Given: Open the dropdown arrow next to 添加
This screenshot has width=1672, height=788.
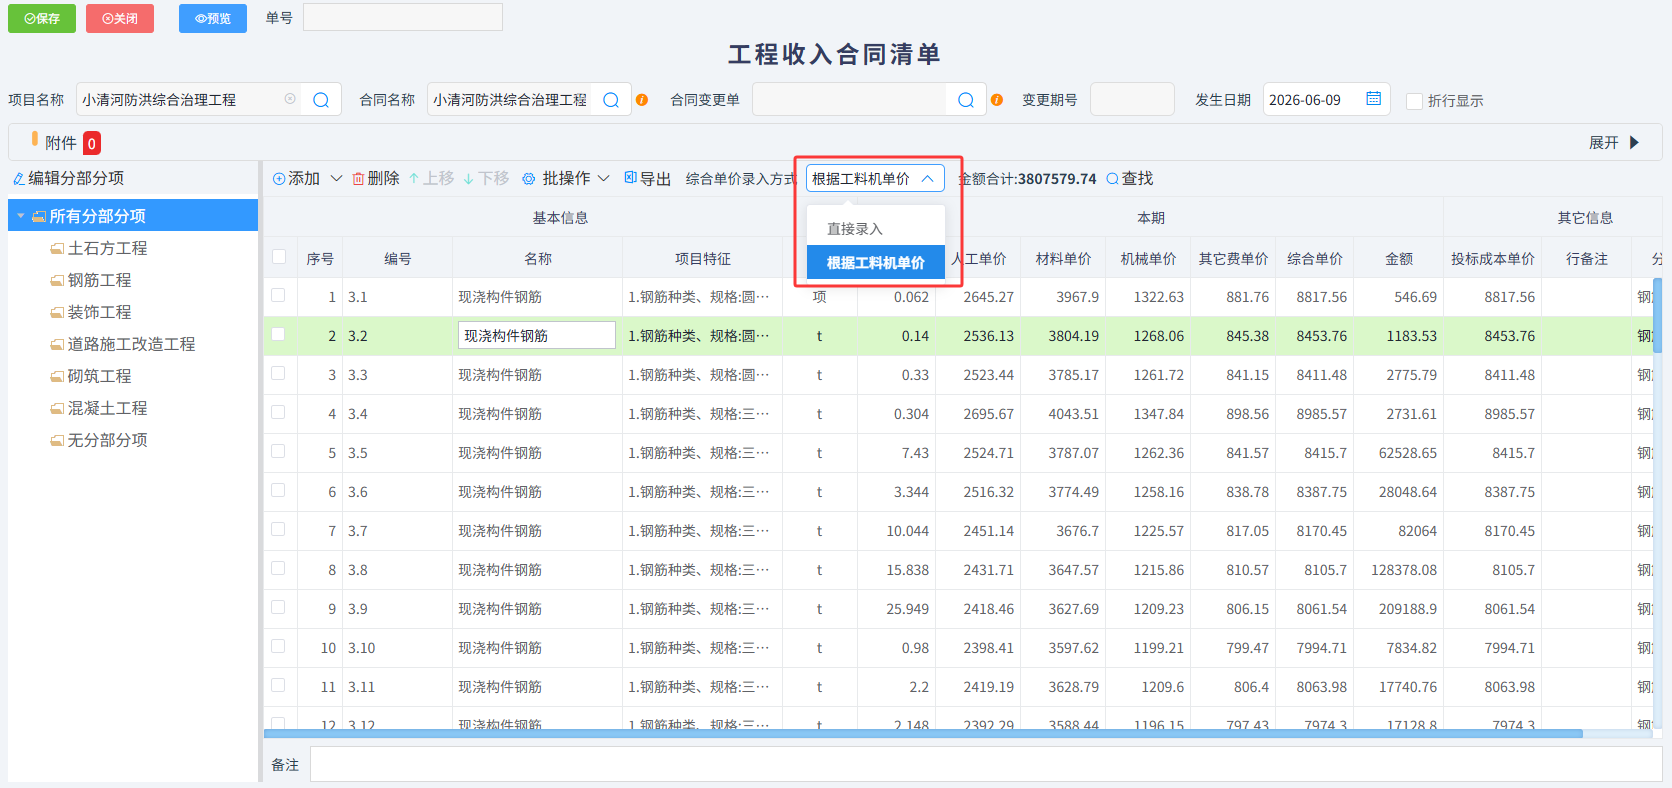Looking at the screenshot, I should point(336,178).
